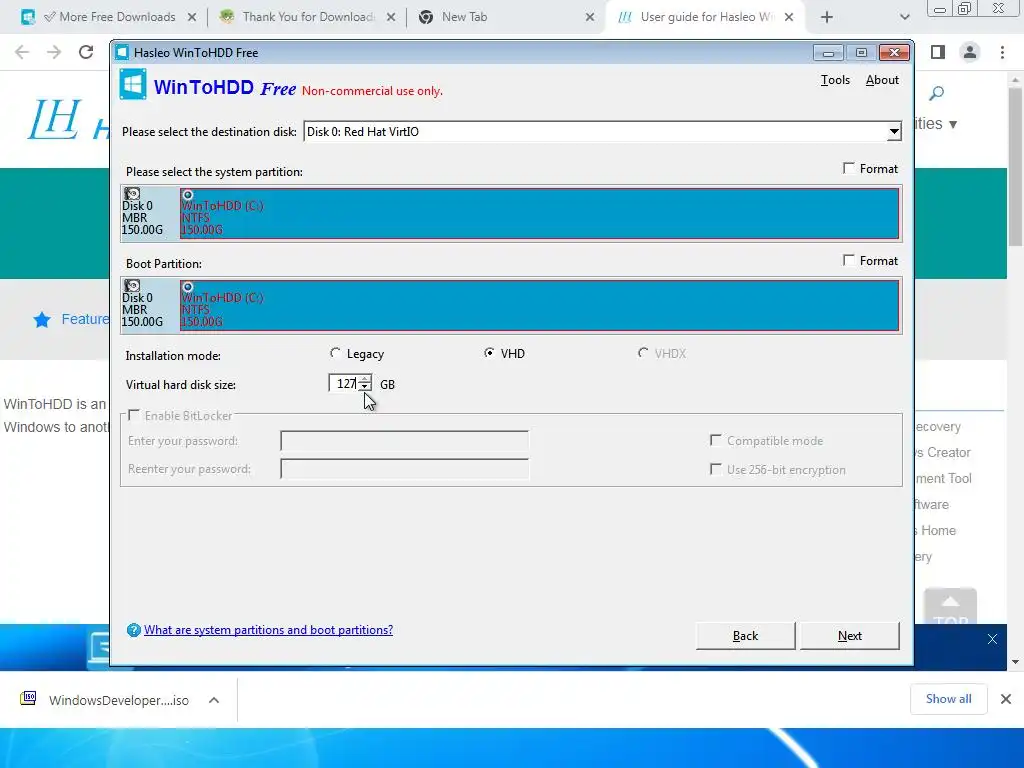The width and height of the screenshot is (1024, 768).
Task: Click Show all downloads
Action: [948, 699]
